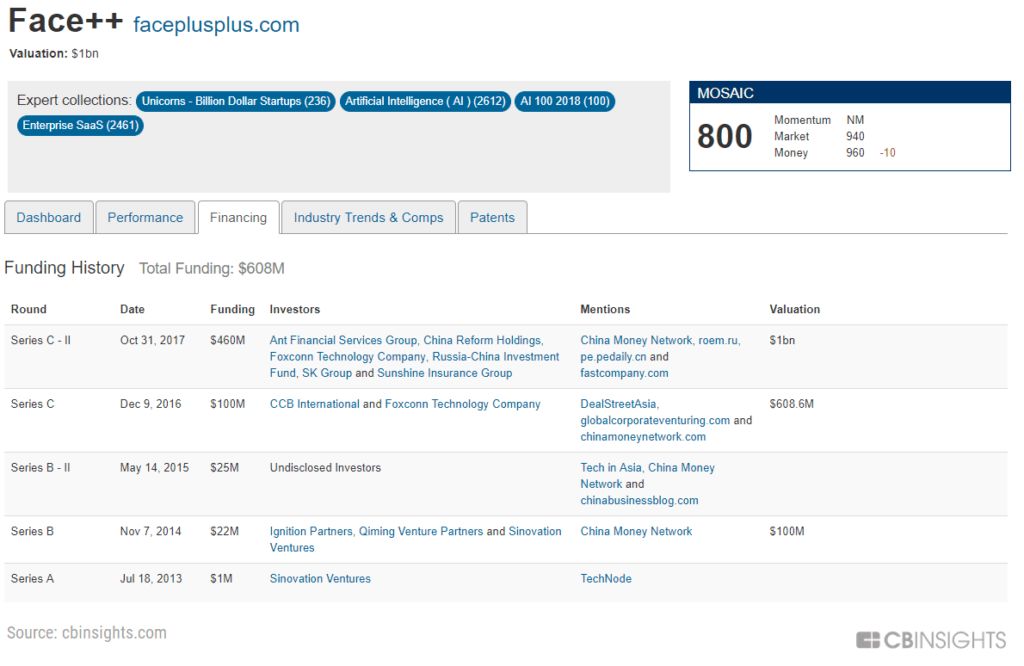Click the Investors column header

tap(295, 309)
